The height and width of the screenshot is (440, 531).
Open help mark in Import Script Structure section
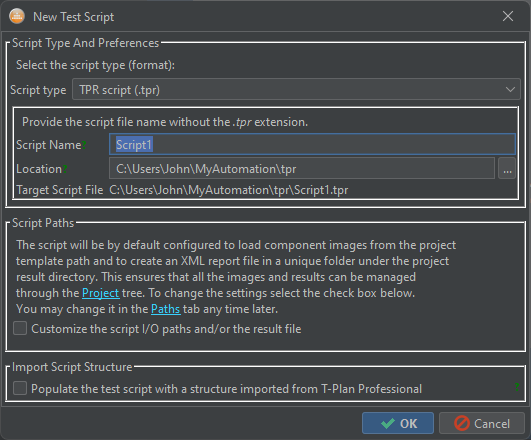(517, 387)
